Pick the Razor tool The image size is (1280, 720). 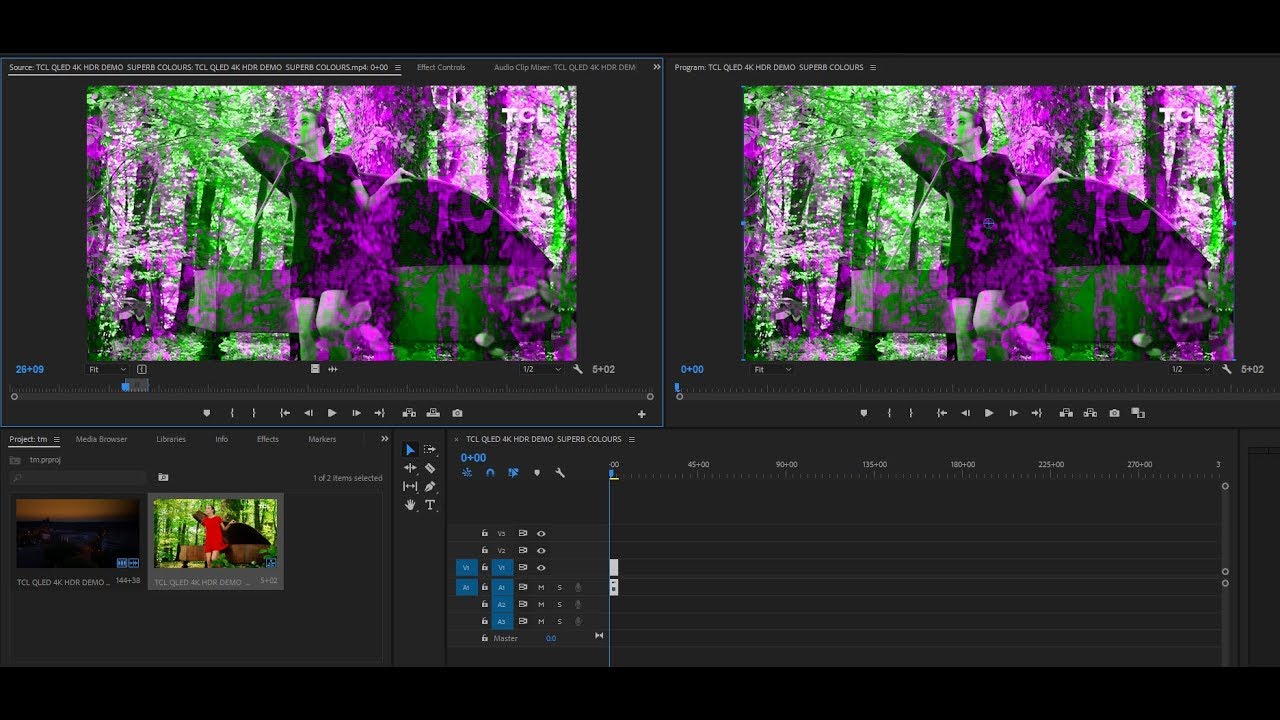pos(430,468)
